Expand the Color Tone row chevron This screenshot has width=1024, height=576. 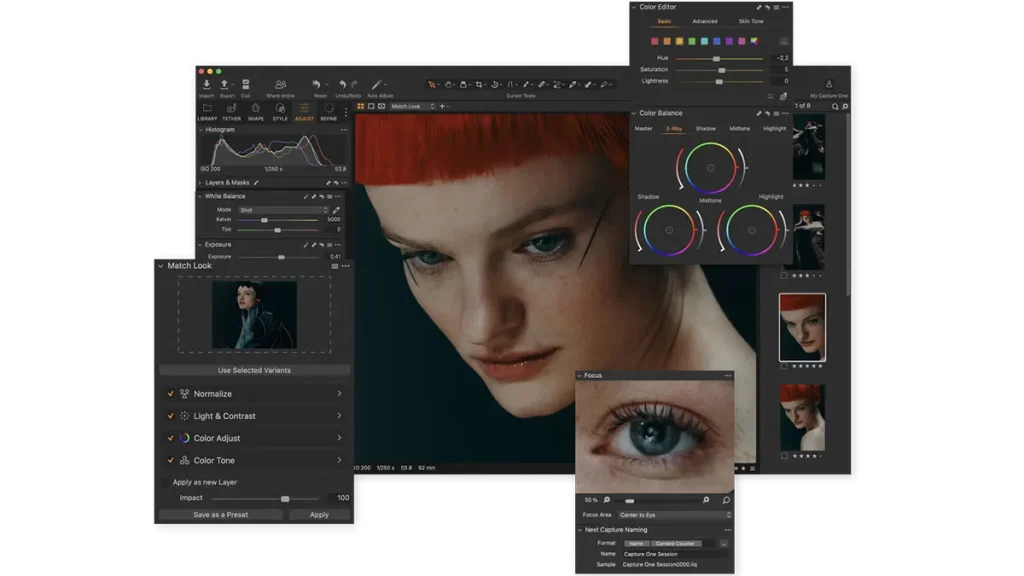[x=340, y=460]
